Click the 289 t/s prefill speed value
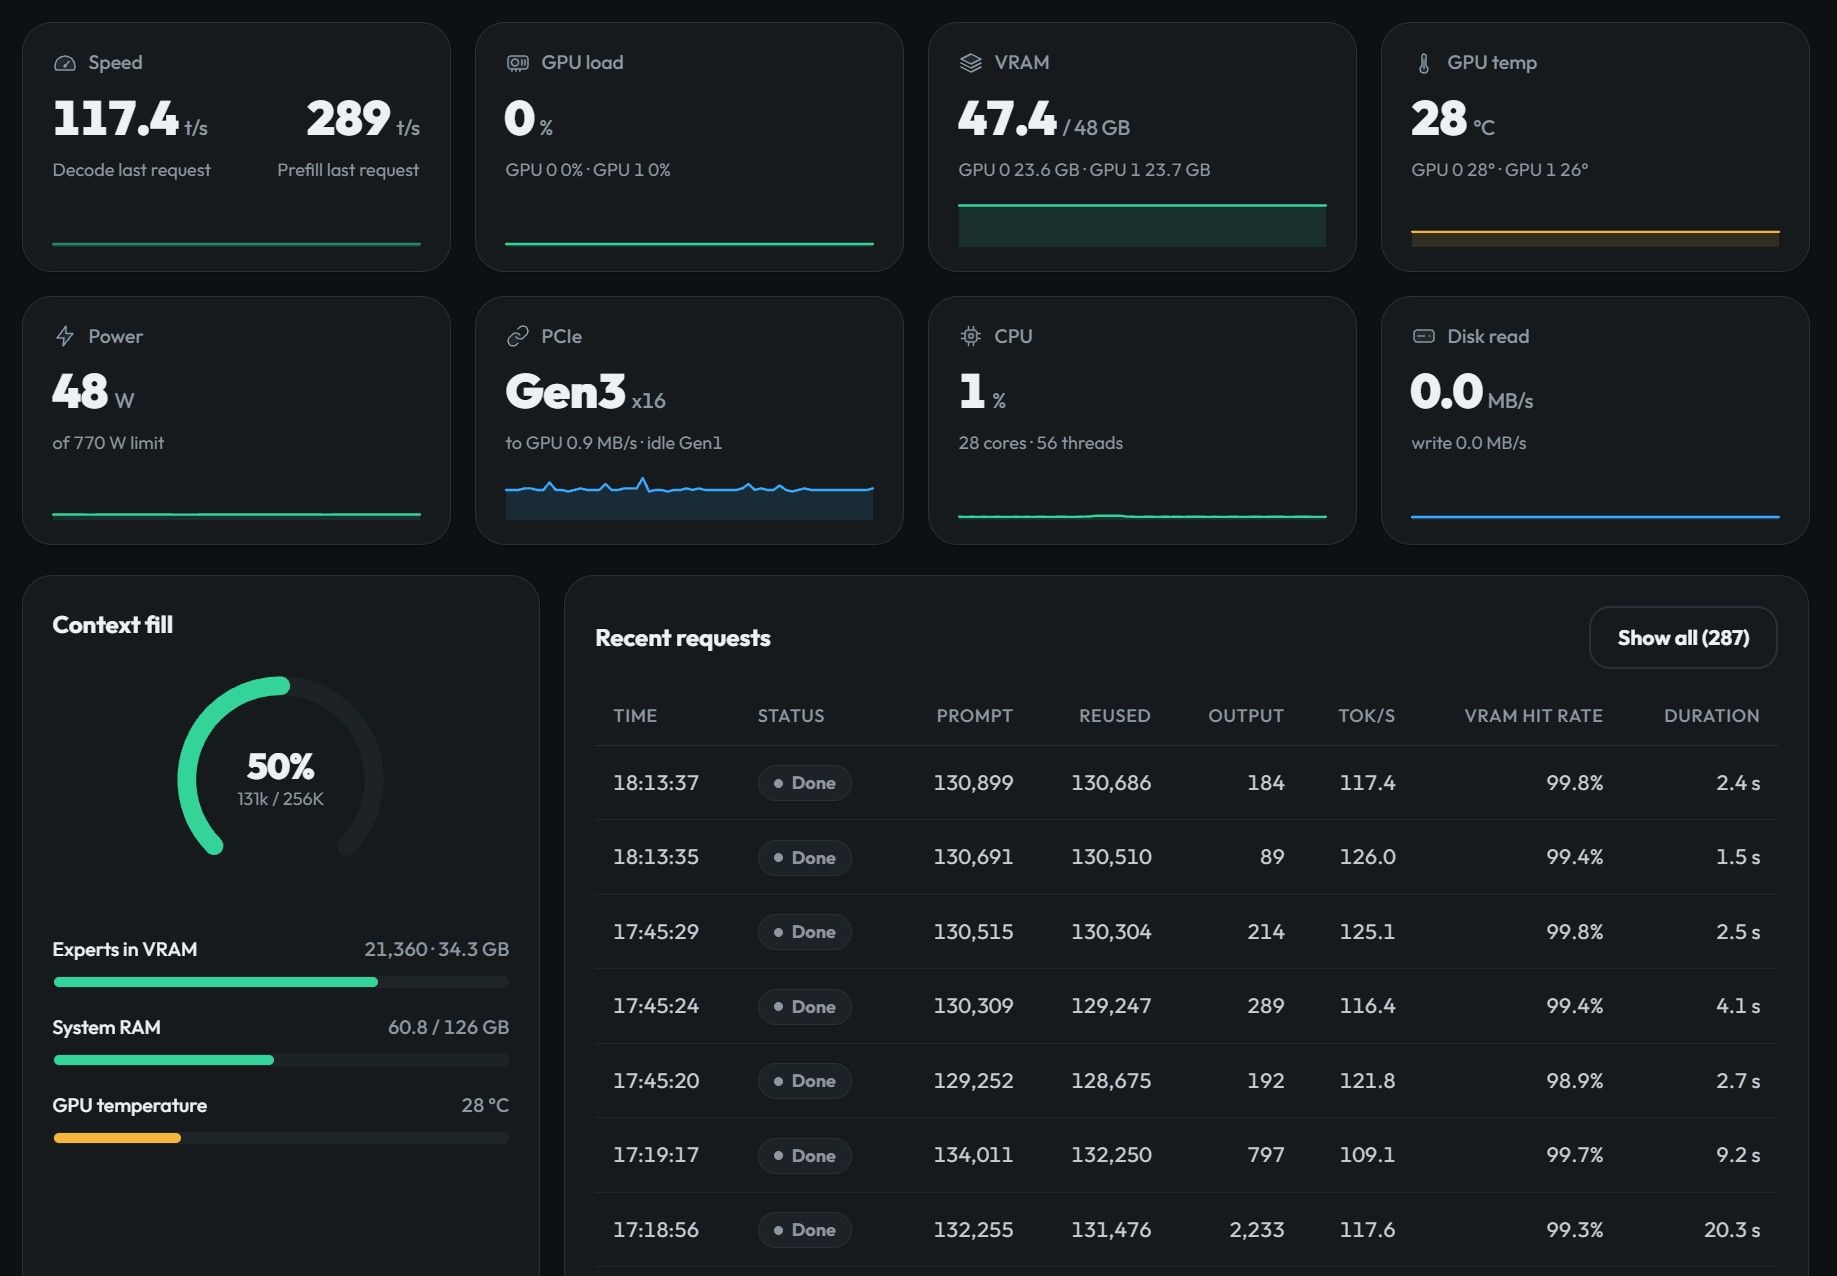This screenshot has height=1276, width=1837. pos(362,119)
